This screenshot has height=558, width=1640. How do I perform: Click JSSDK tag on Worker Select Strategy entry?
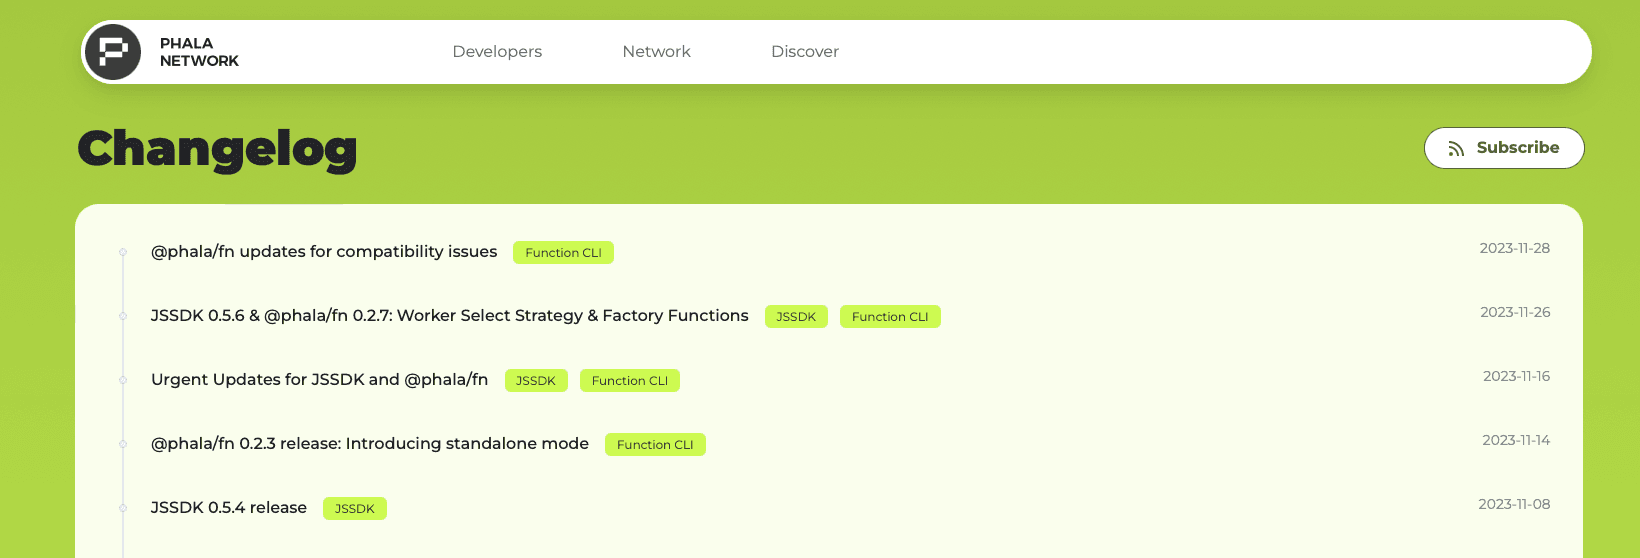[x=796, y=317]
